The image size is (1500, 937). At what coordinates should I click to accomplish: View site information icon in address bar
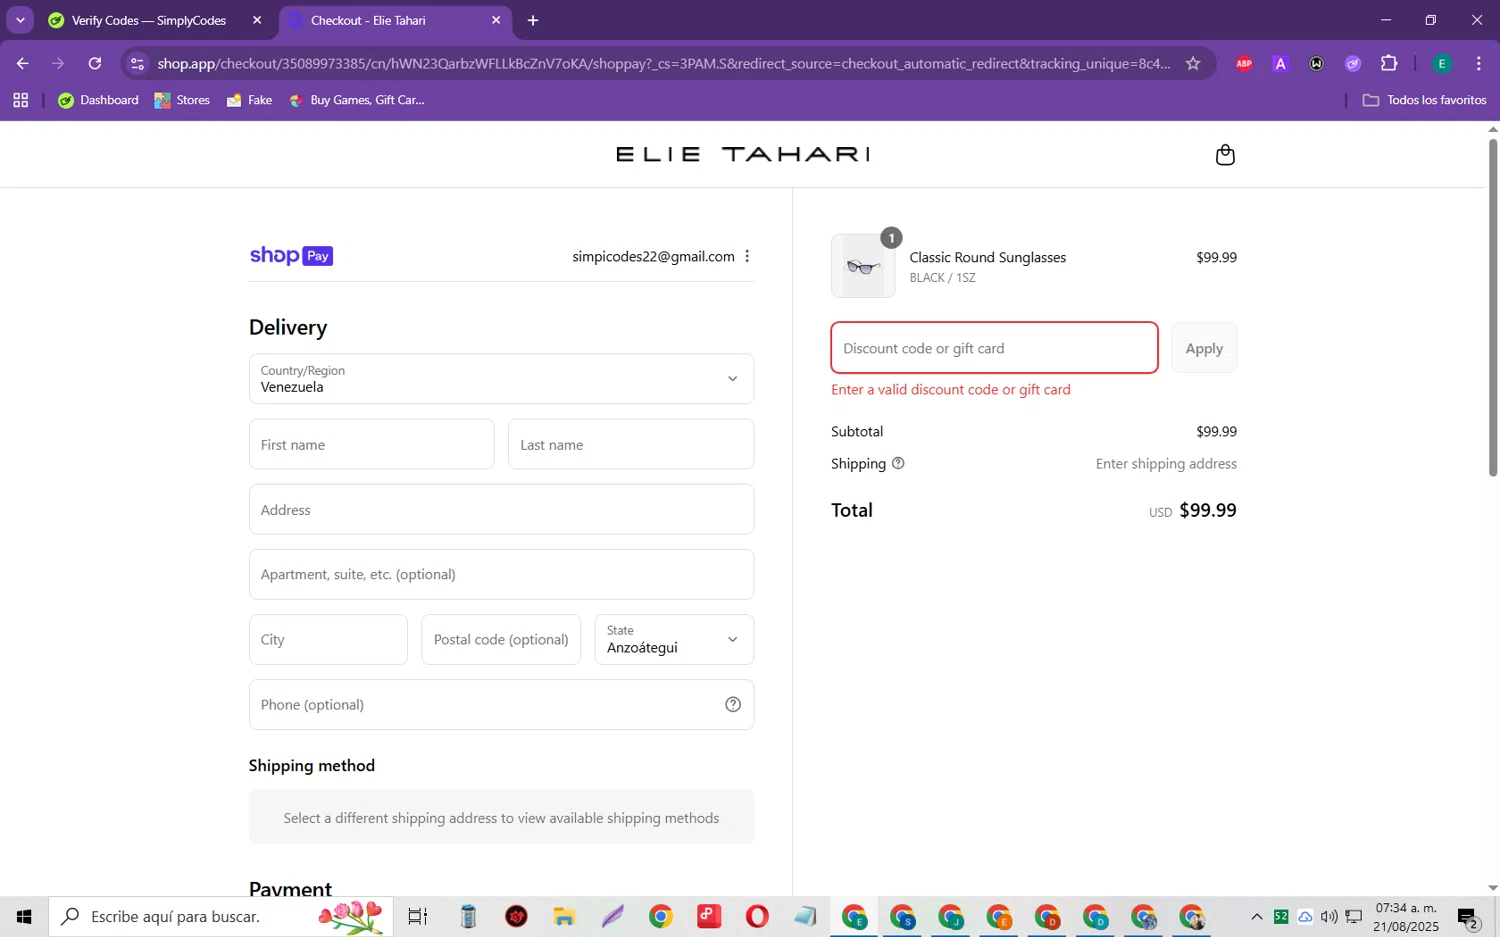point(138,63)
